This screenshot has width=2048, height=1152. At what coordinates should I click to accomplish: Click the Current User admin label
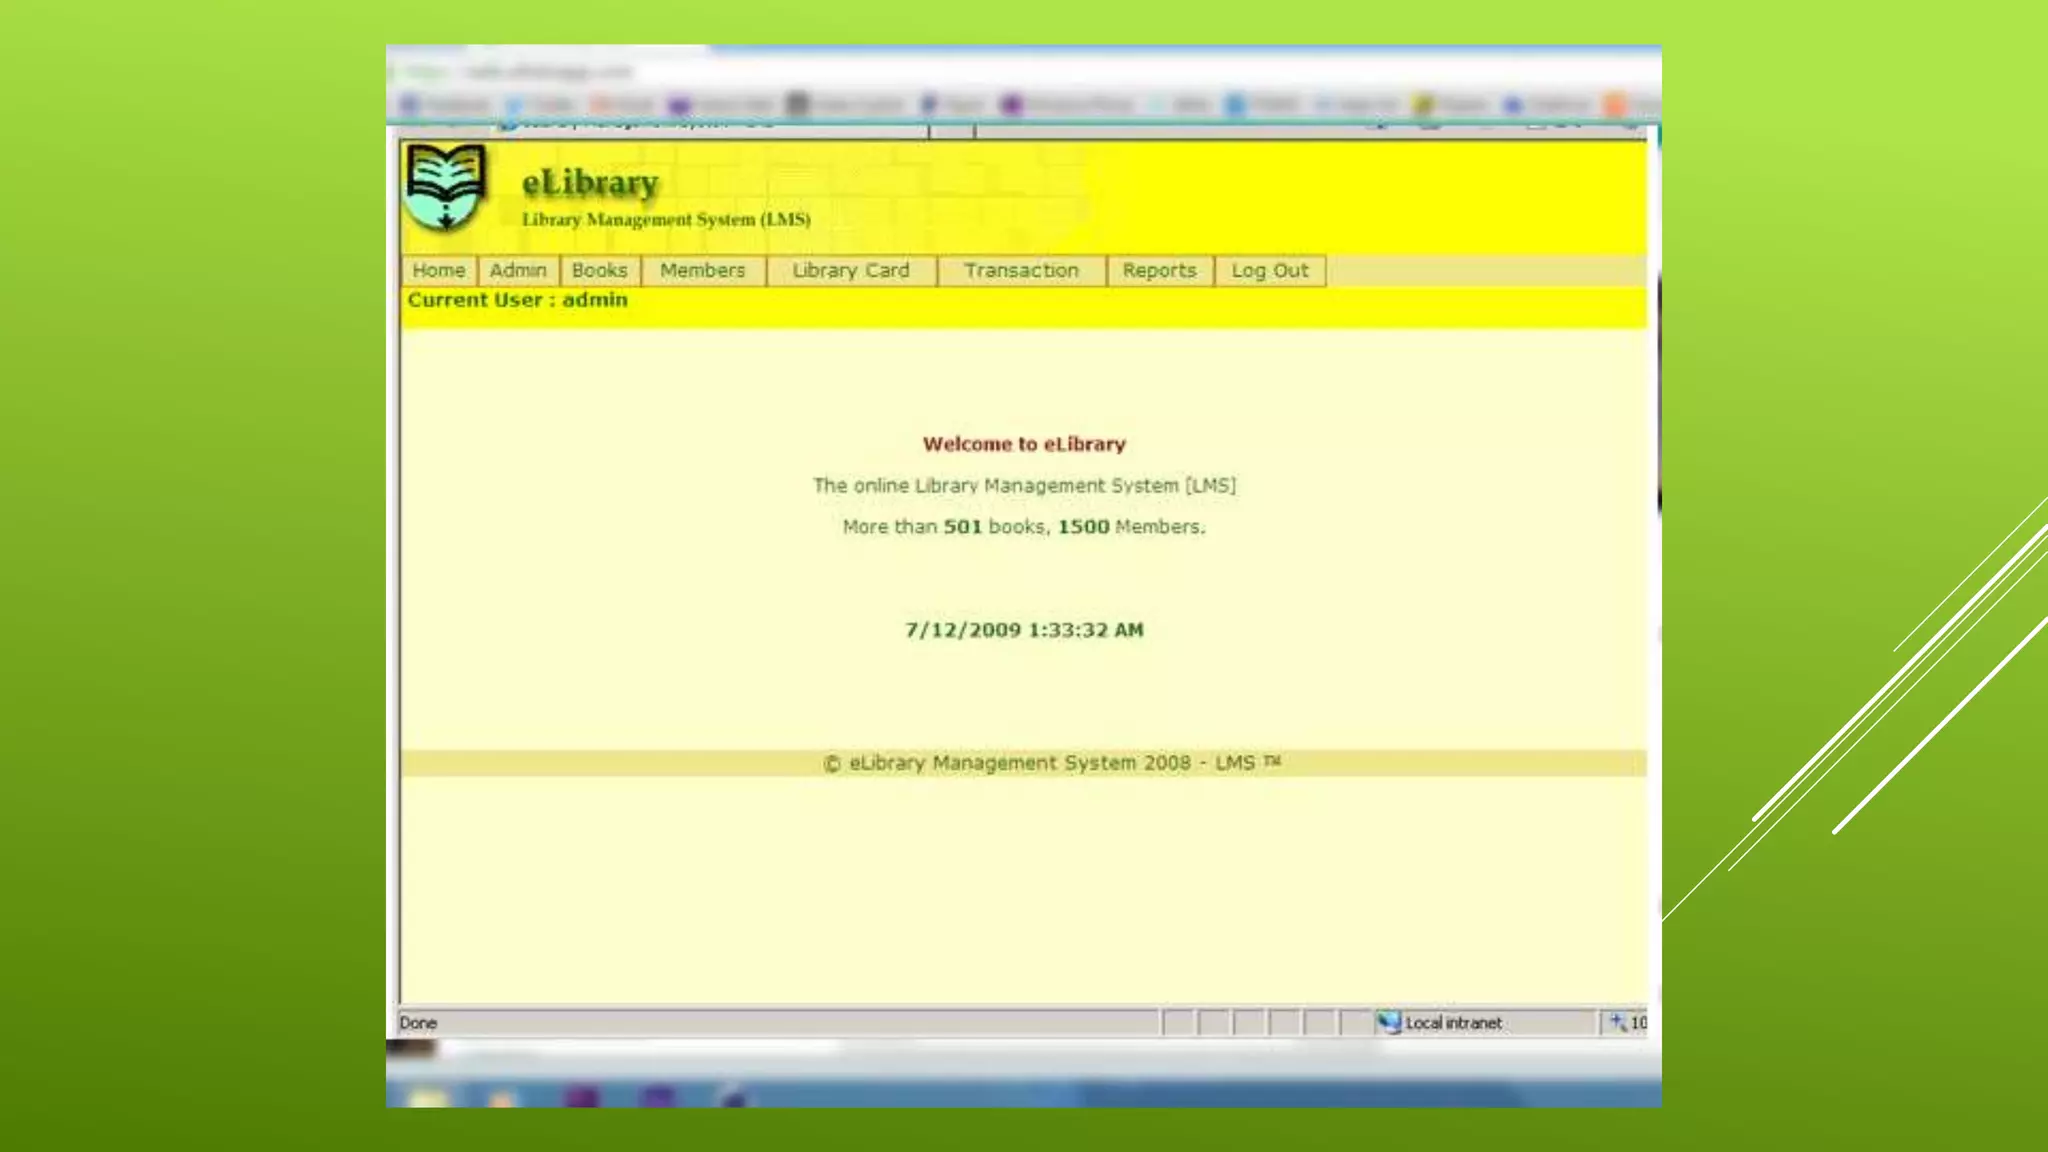[x=517, y=300]
